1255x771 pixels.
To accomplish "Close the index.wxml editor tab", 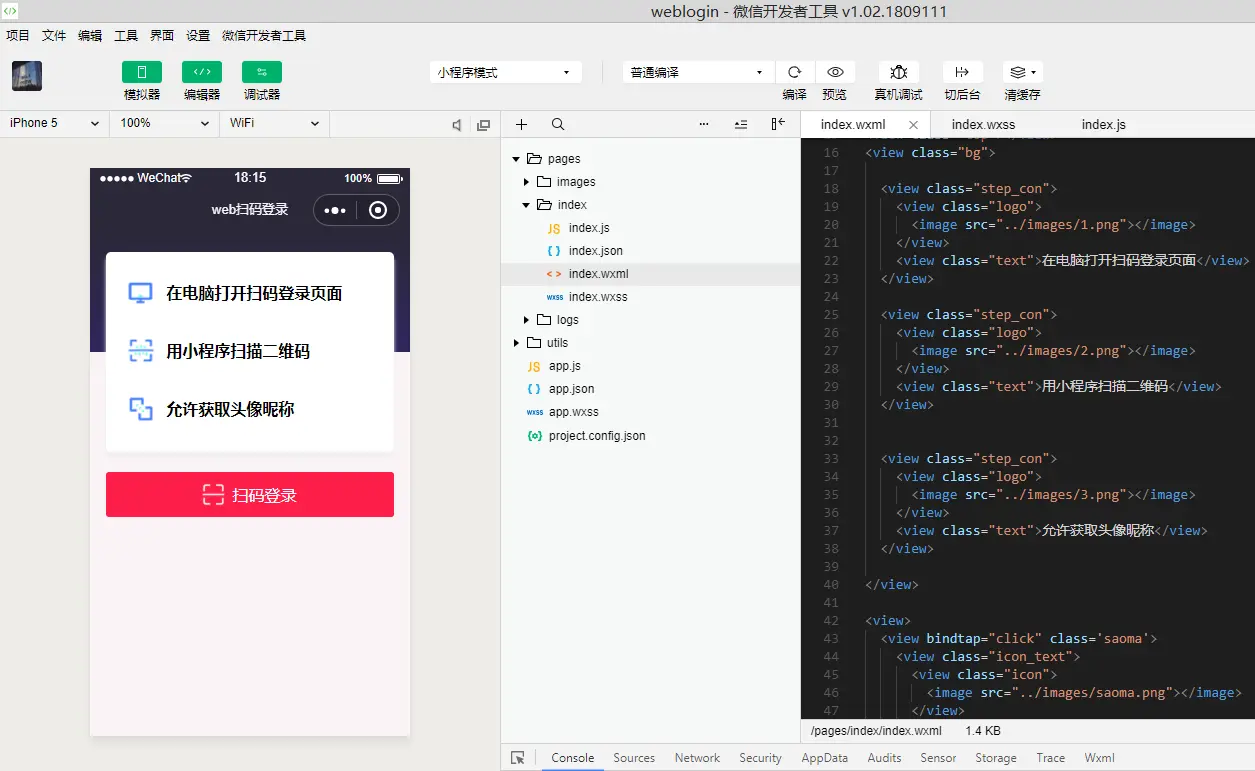I will (x=913, y=125).
